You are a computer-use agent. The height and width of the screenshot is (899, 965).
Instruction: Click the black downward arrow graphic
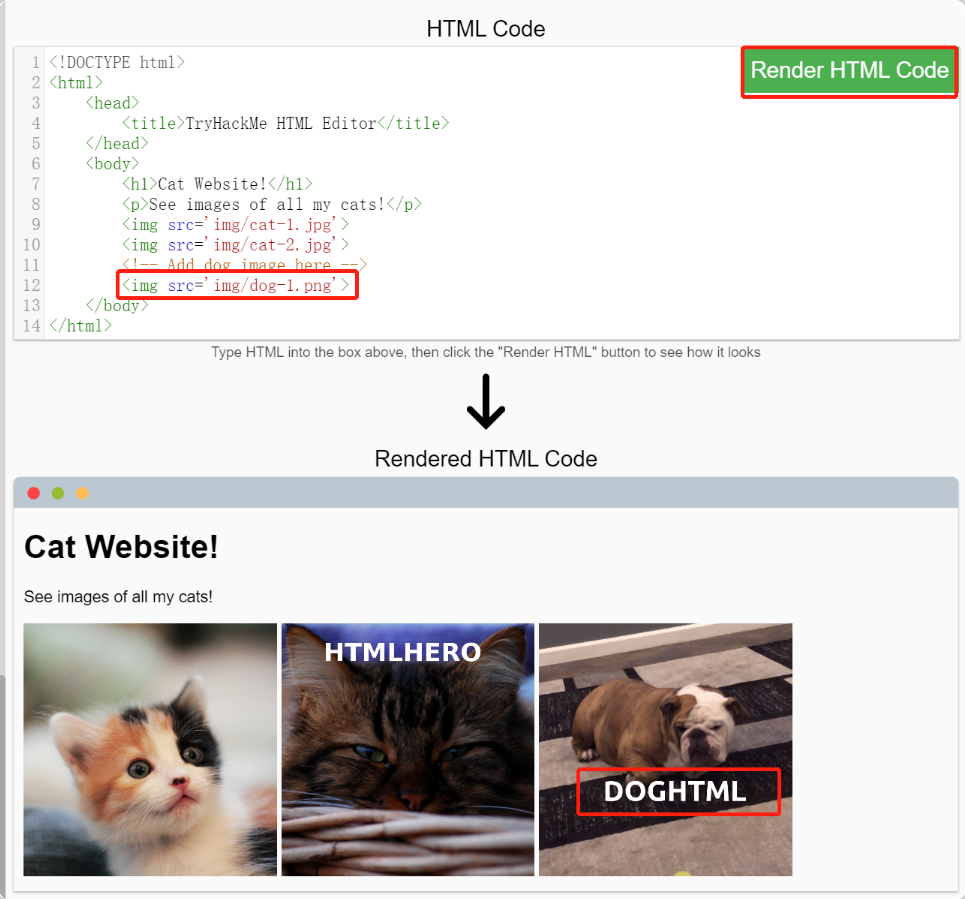(486, 401)
